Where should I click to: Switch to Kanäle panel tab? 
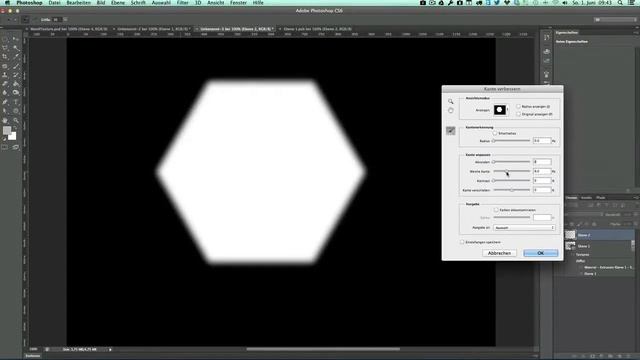pyautogui.click(x=587, y=198)
